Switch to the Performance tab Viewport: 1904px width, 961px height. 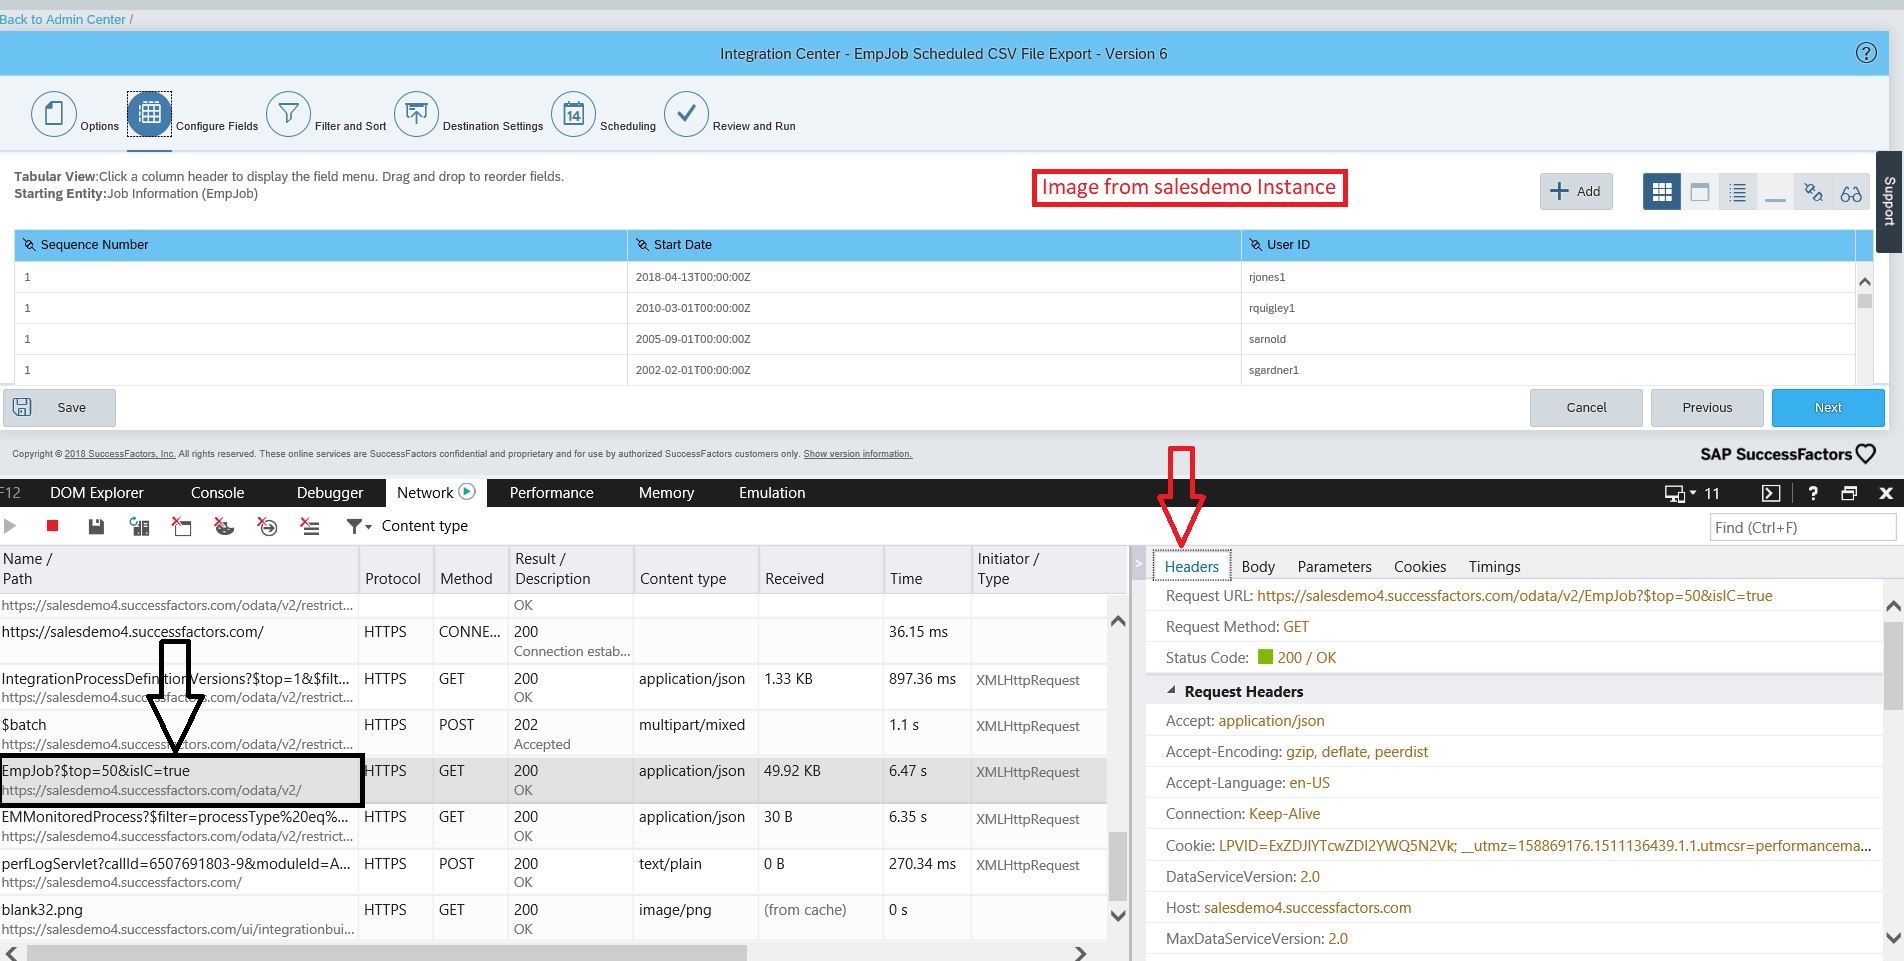click(x=551, y=493)
